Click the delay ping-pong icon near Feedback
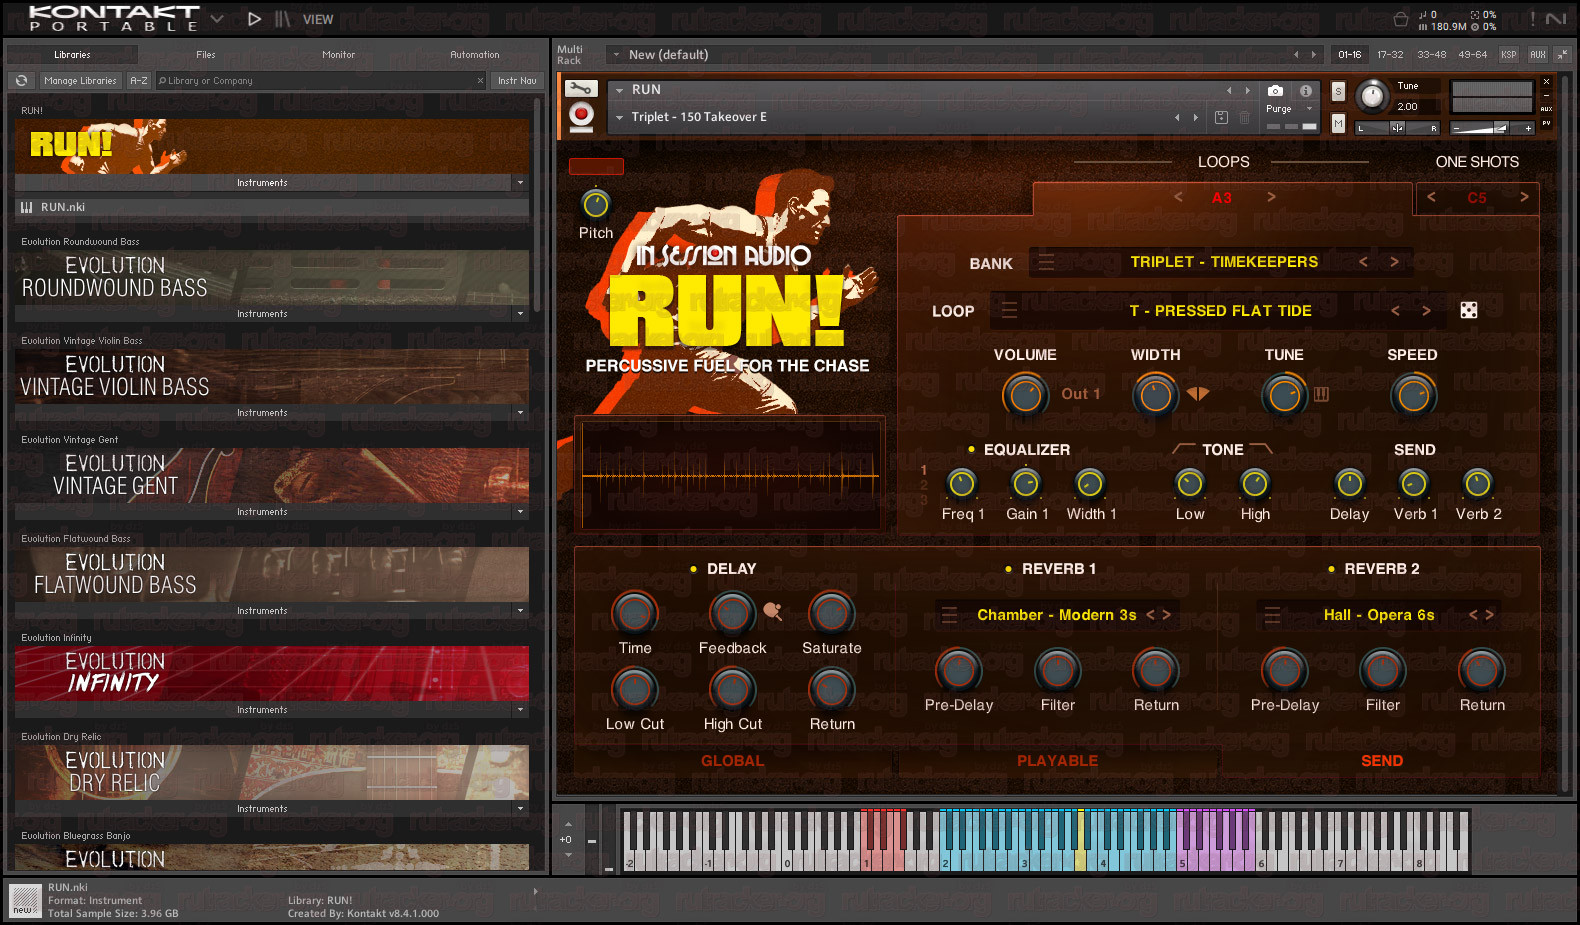This screenshot has width=1580, height=925. tap(773, 610)
